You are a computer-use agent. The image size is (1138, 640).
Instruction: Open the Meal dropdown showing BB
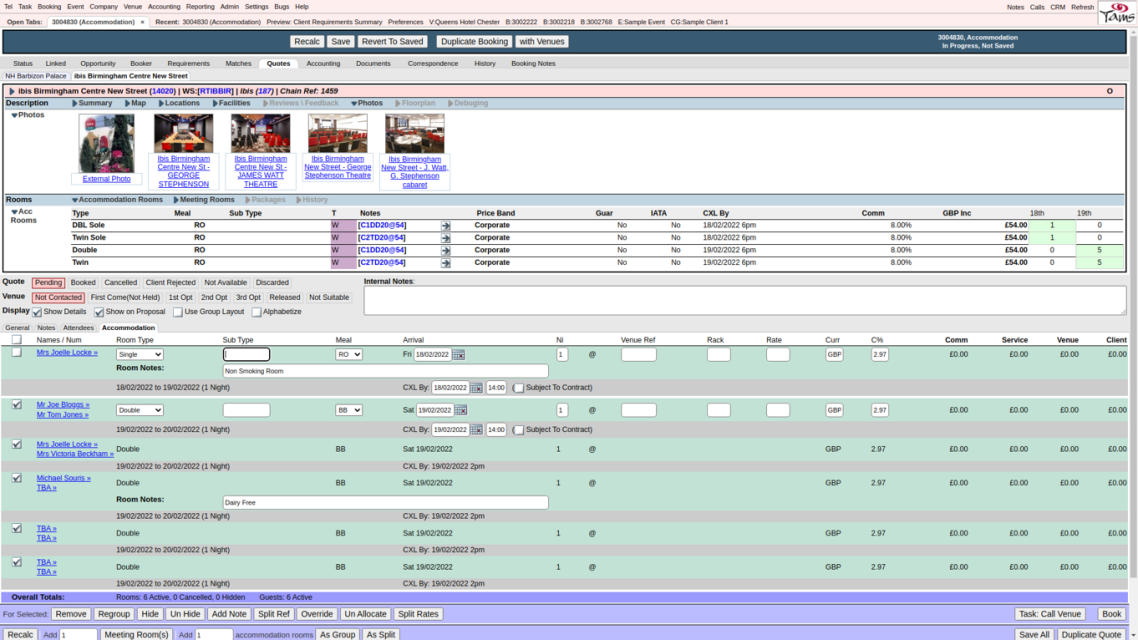(x=349, y=410)
